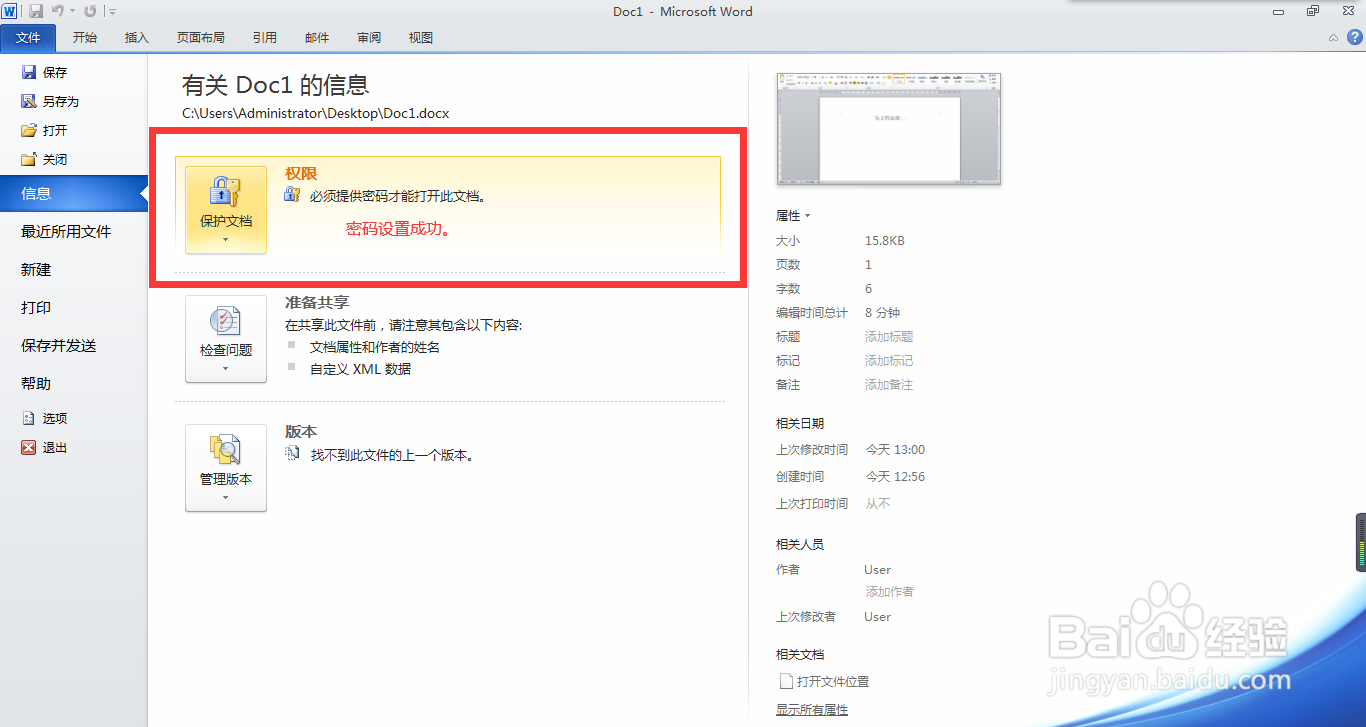1366x727 pixels.
Task: Select 新建 in the sidebar
Action: [36, 269]
